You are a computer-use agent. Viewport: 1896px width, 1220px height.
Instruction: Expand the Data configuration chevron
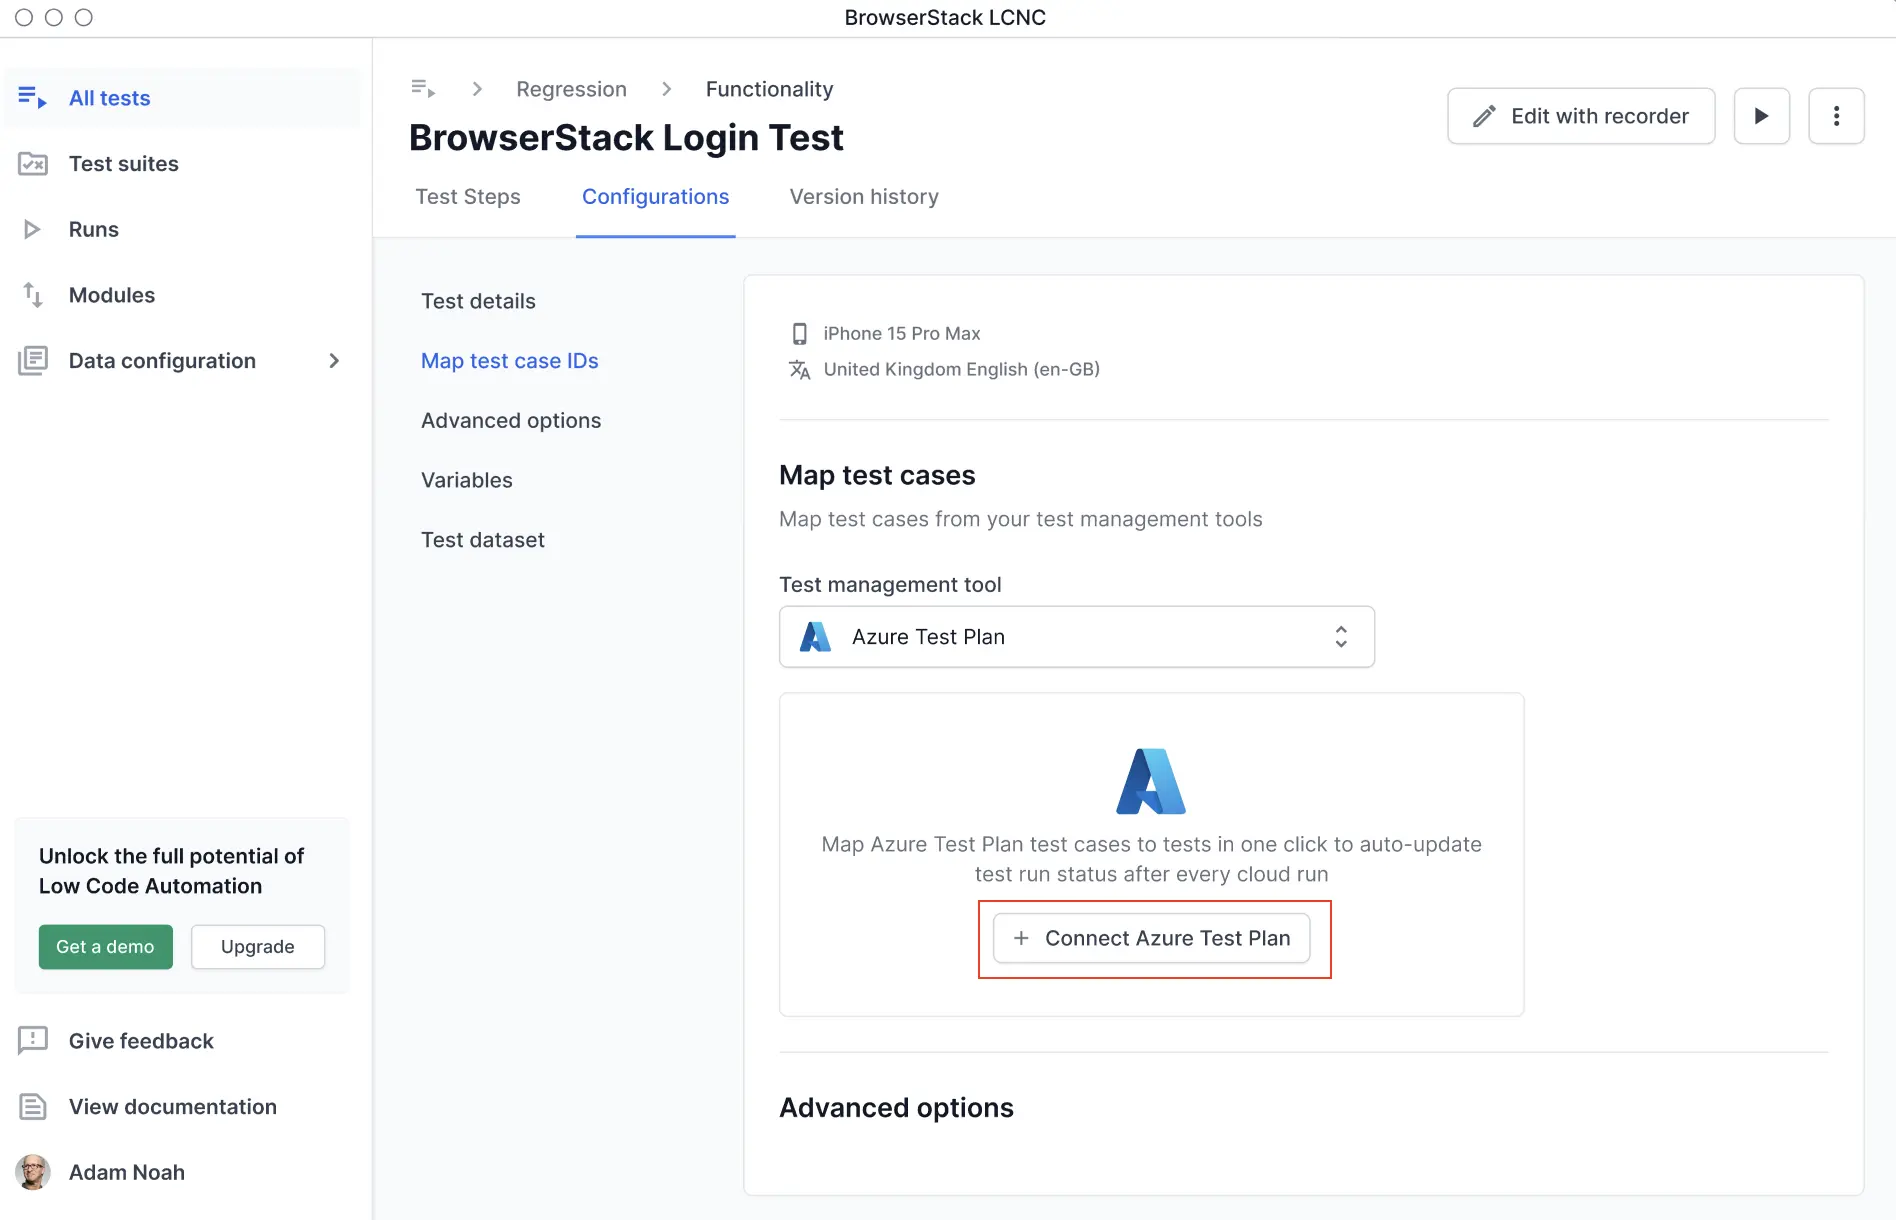pos(334,360)
